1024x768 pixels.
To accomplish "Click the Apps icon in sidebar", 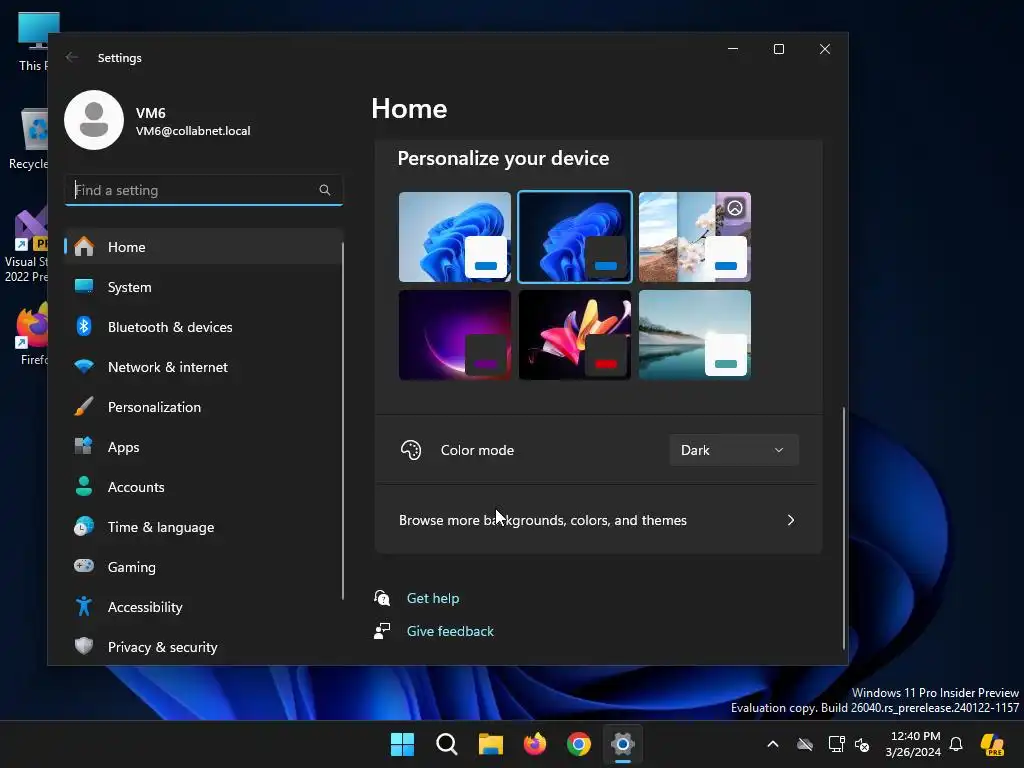I will coord(84,447).
